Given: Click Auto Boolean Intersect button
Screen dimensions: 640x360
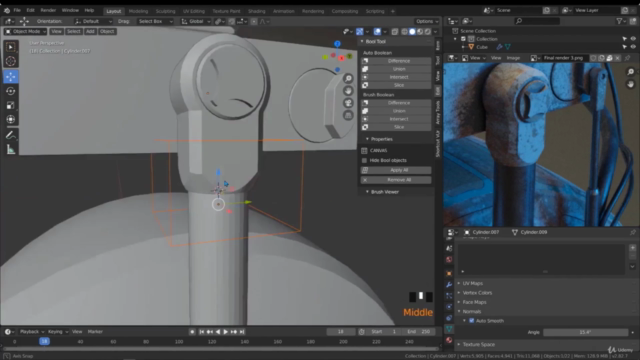Looking at the screenshot, I should tap(396, 77).
